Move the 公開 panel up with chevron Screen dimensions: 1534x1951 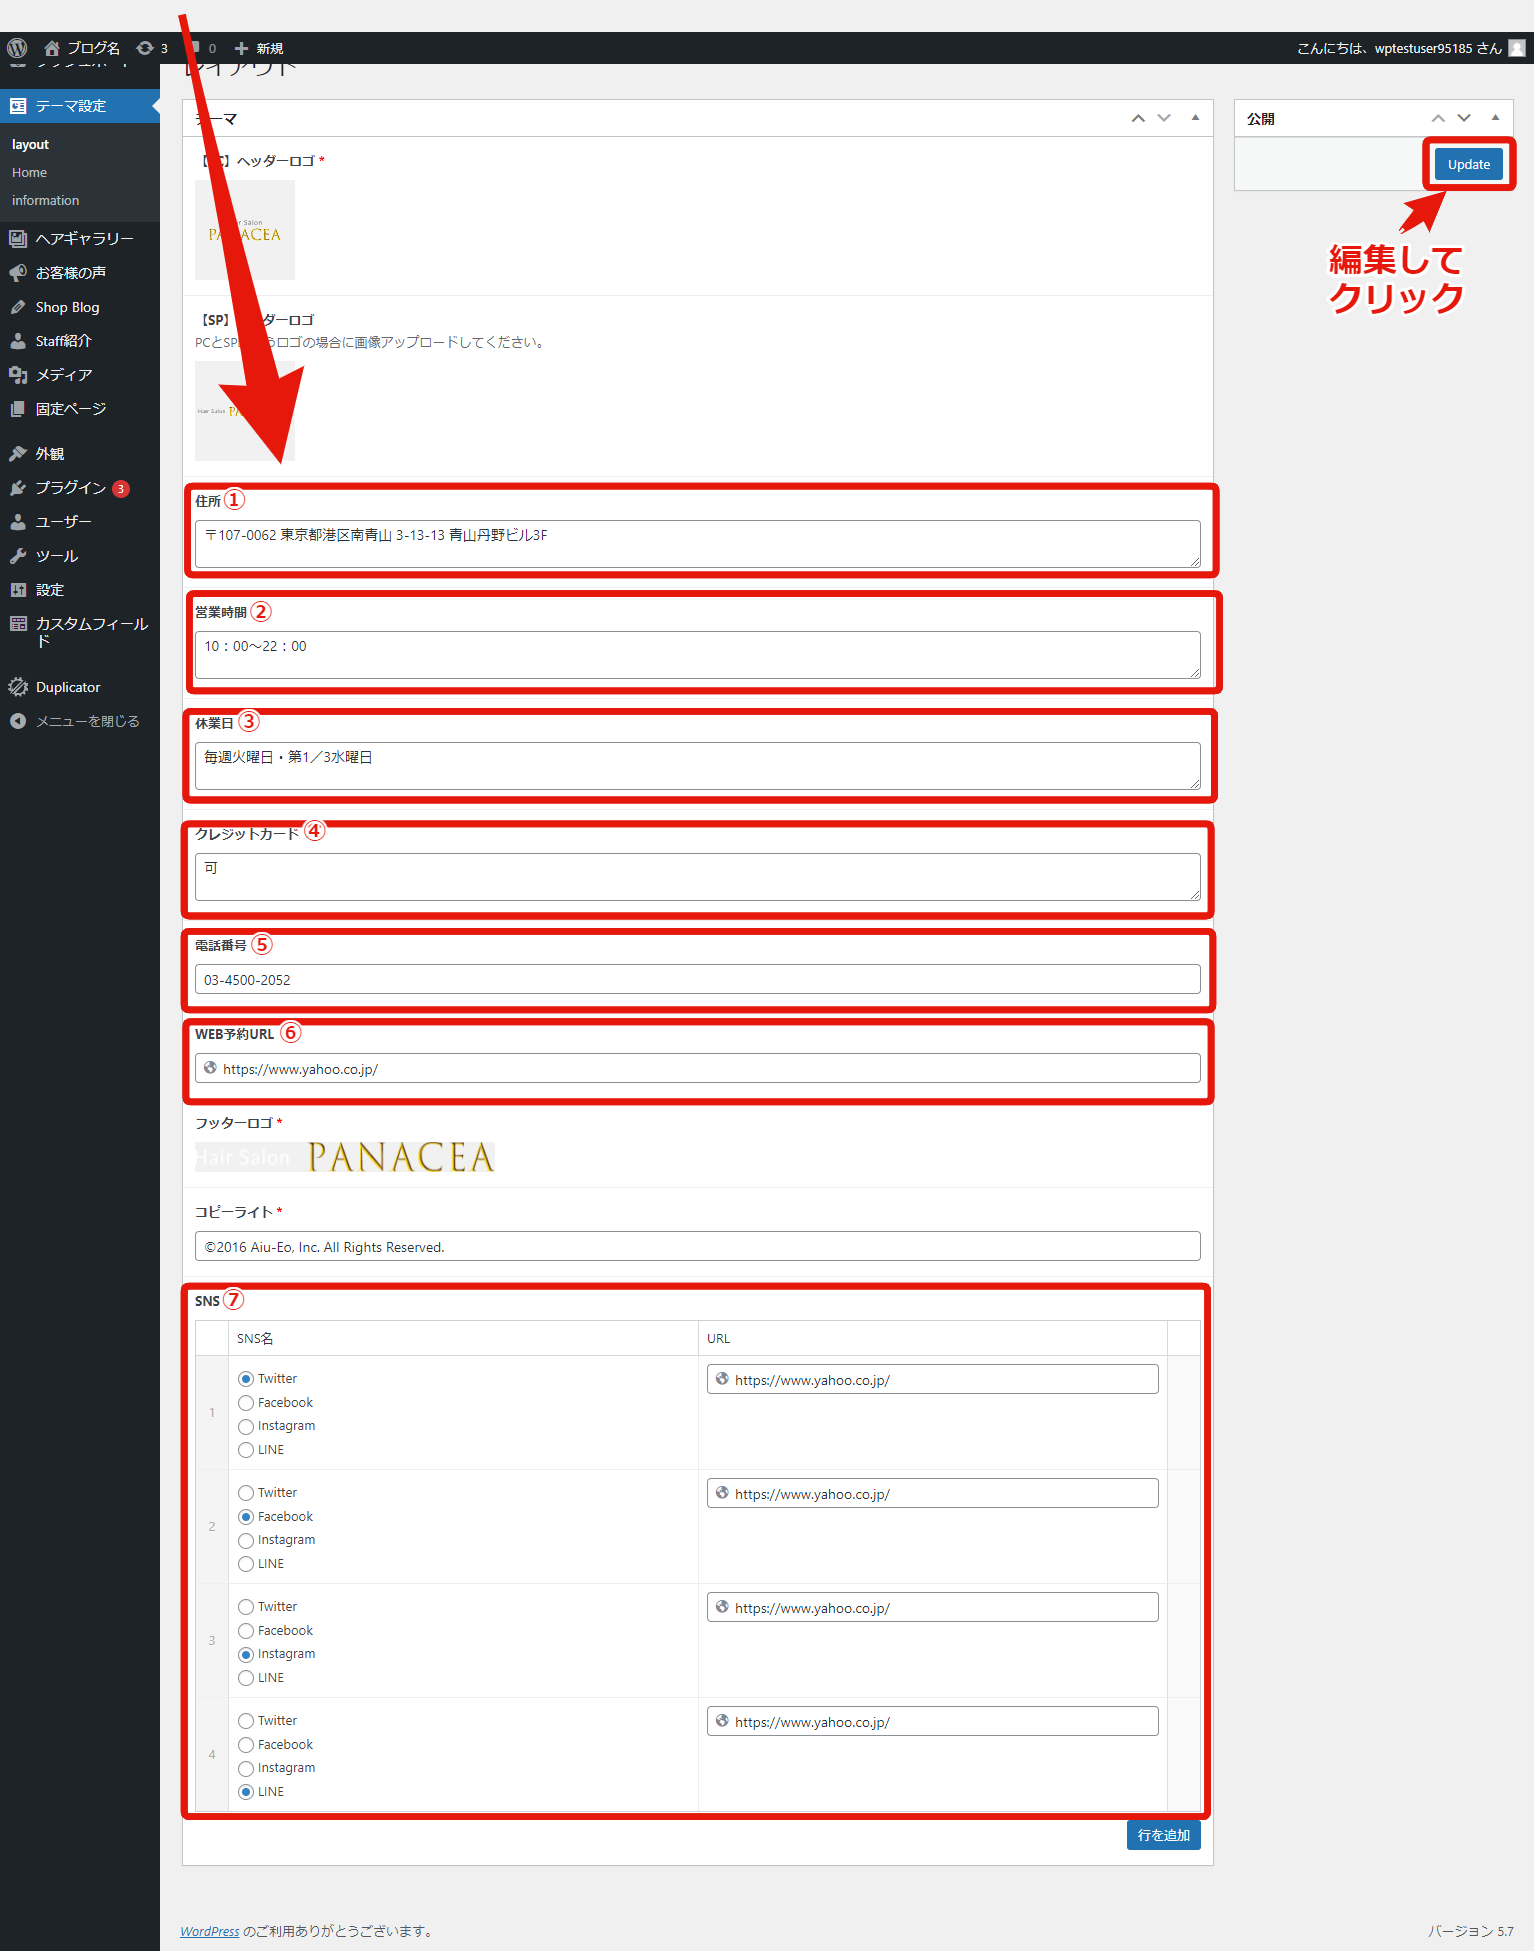(x=1438, y=118)
